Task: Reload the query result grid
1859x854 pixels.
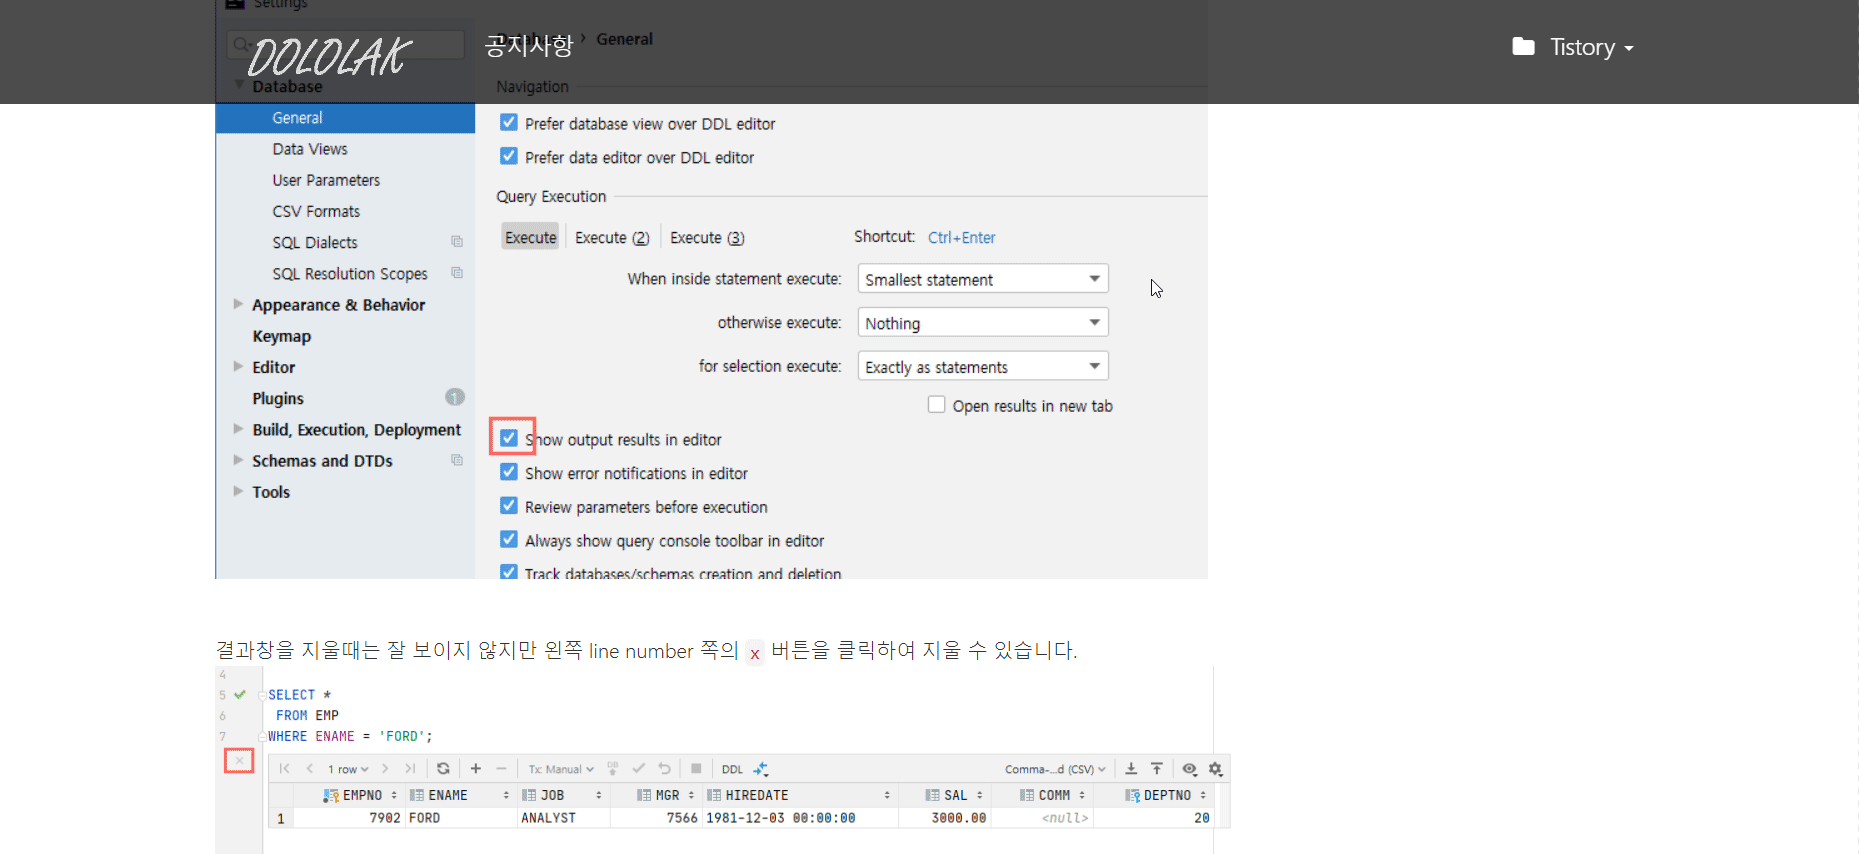Action: tap(443, 769)
